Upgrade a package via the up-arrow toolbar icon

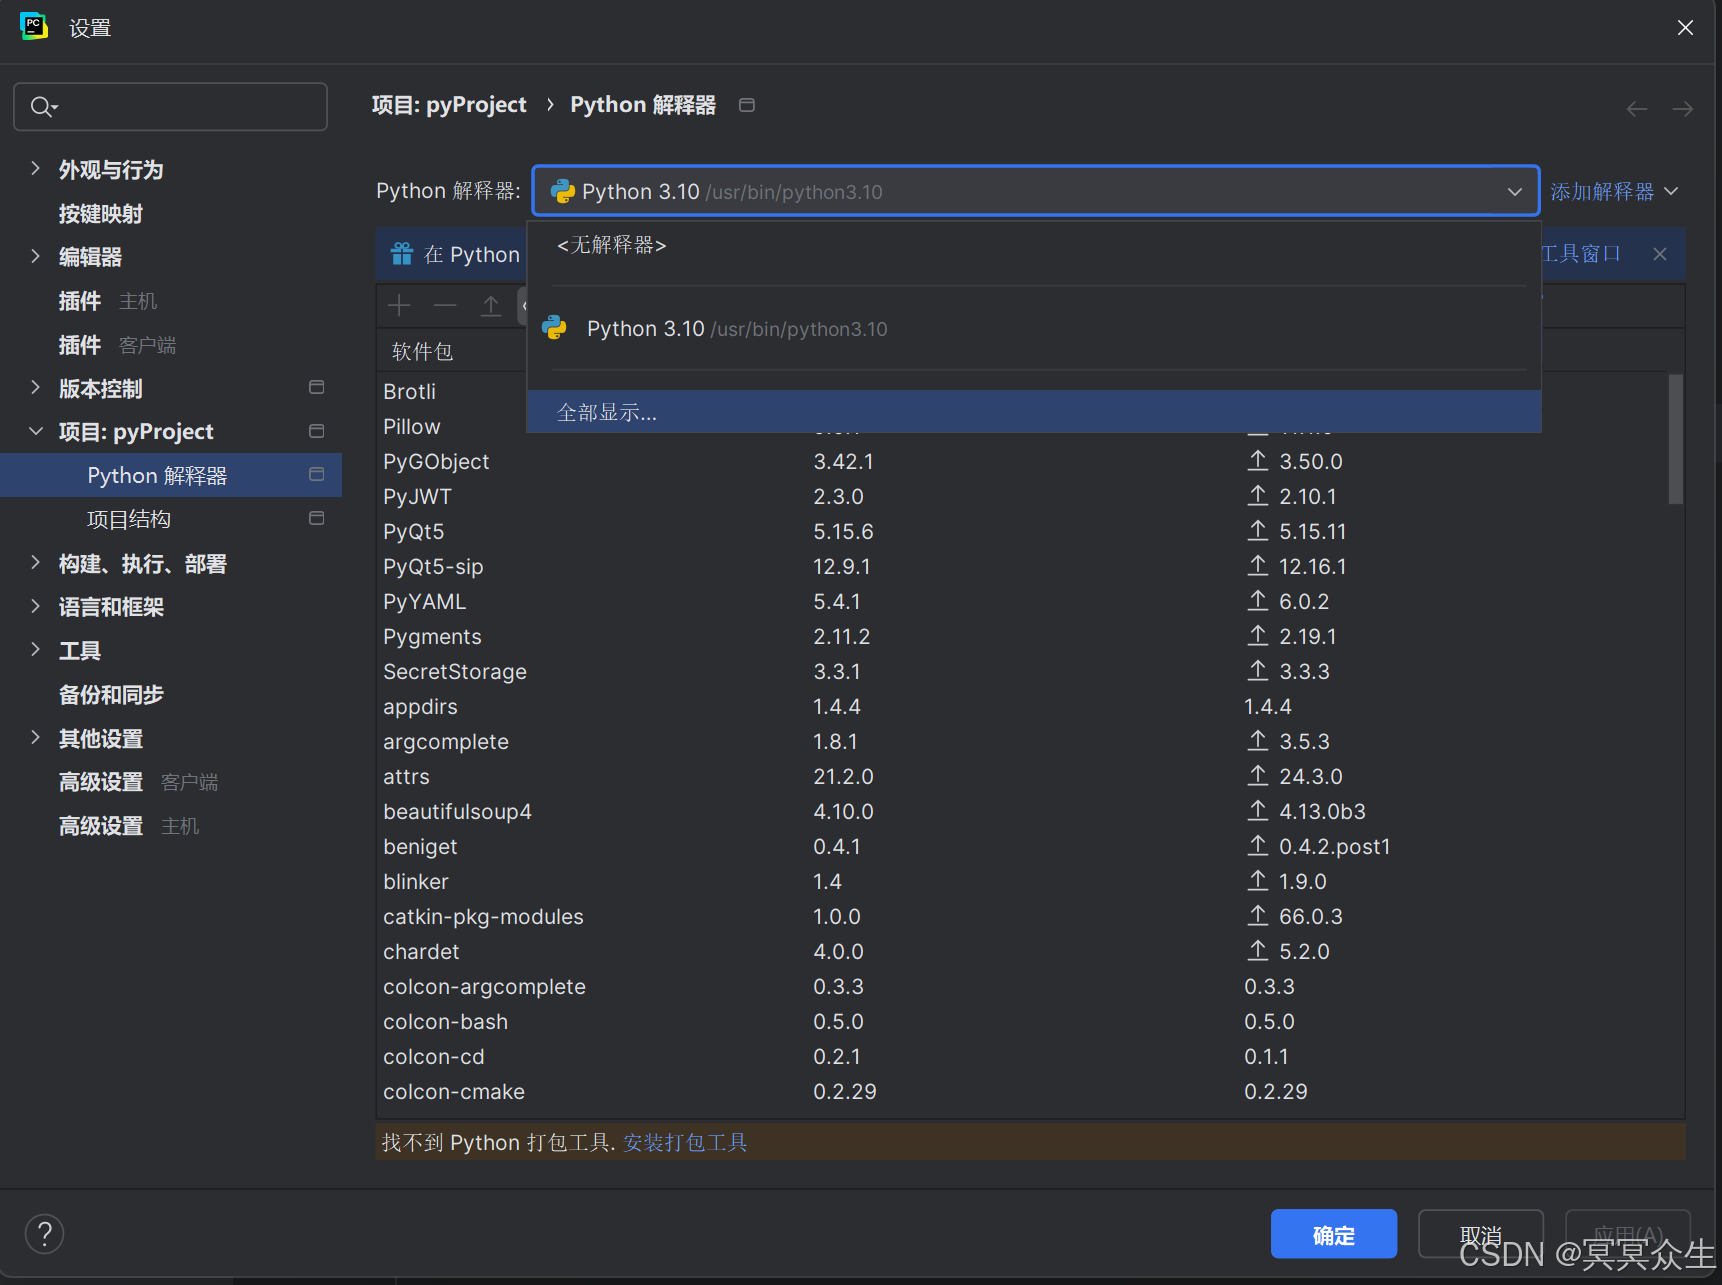491,305
